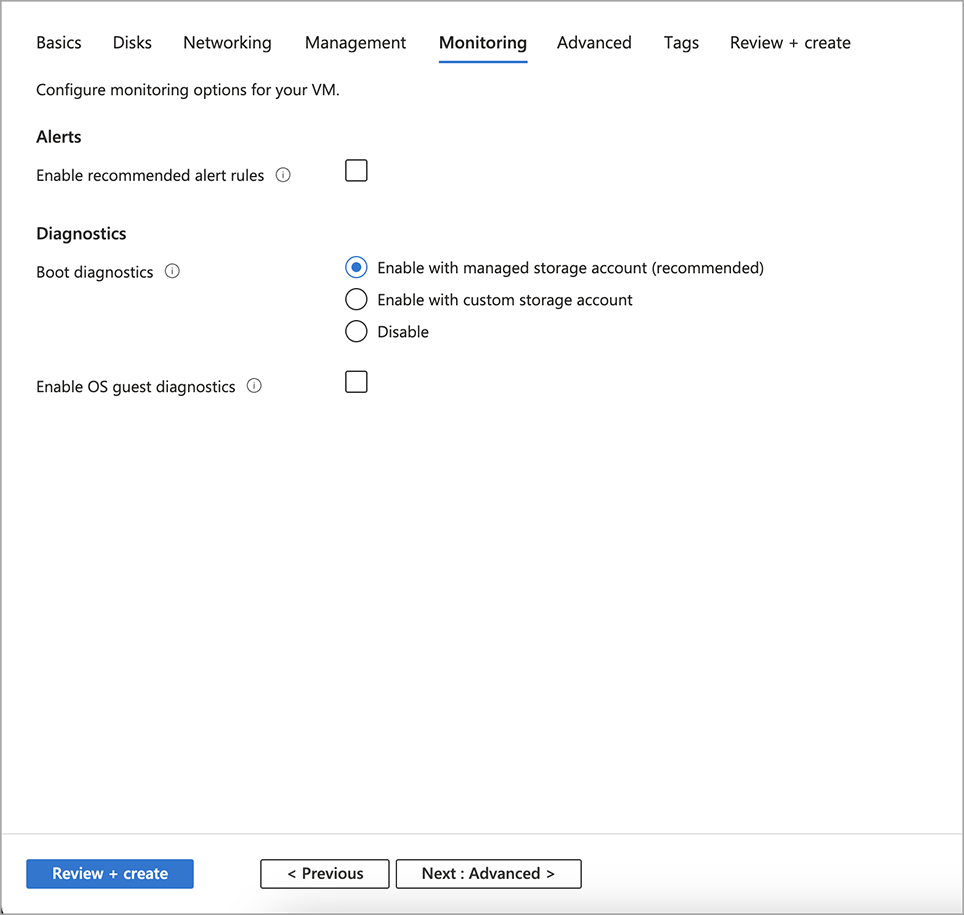This screenshot has width=964, height=915.
Task: Go to the Networking tab
Action: pos(227,43)
